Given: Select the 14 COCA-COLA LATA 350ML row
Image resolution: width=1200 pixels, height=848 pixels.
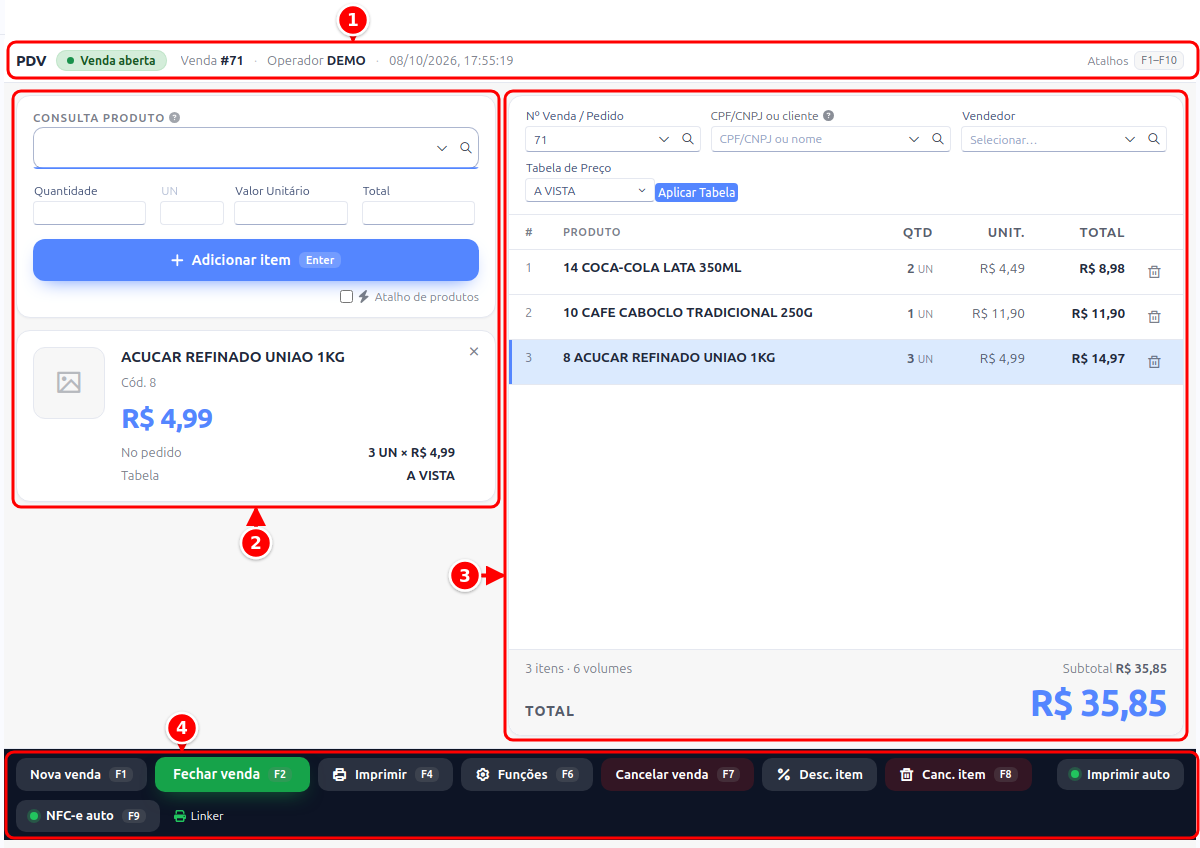Looking at the screenshot, I should click(846, 272).
